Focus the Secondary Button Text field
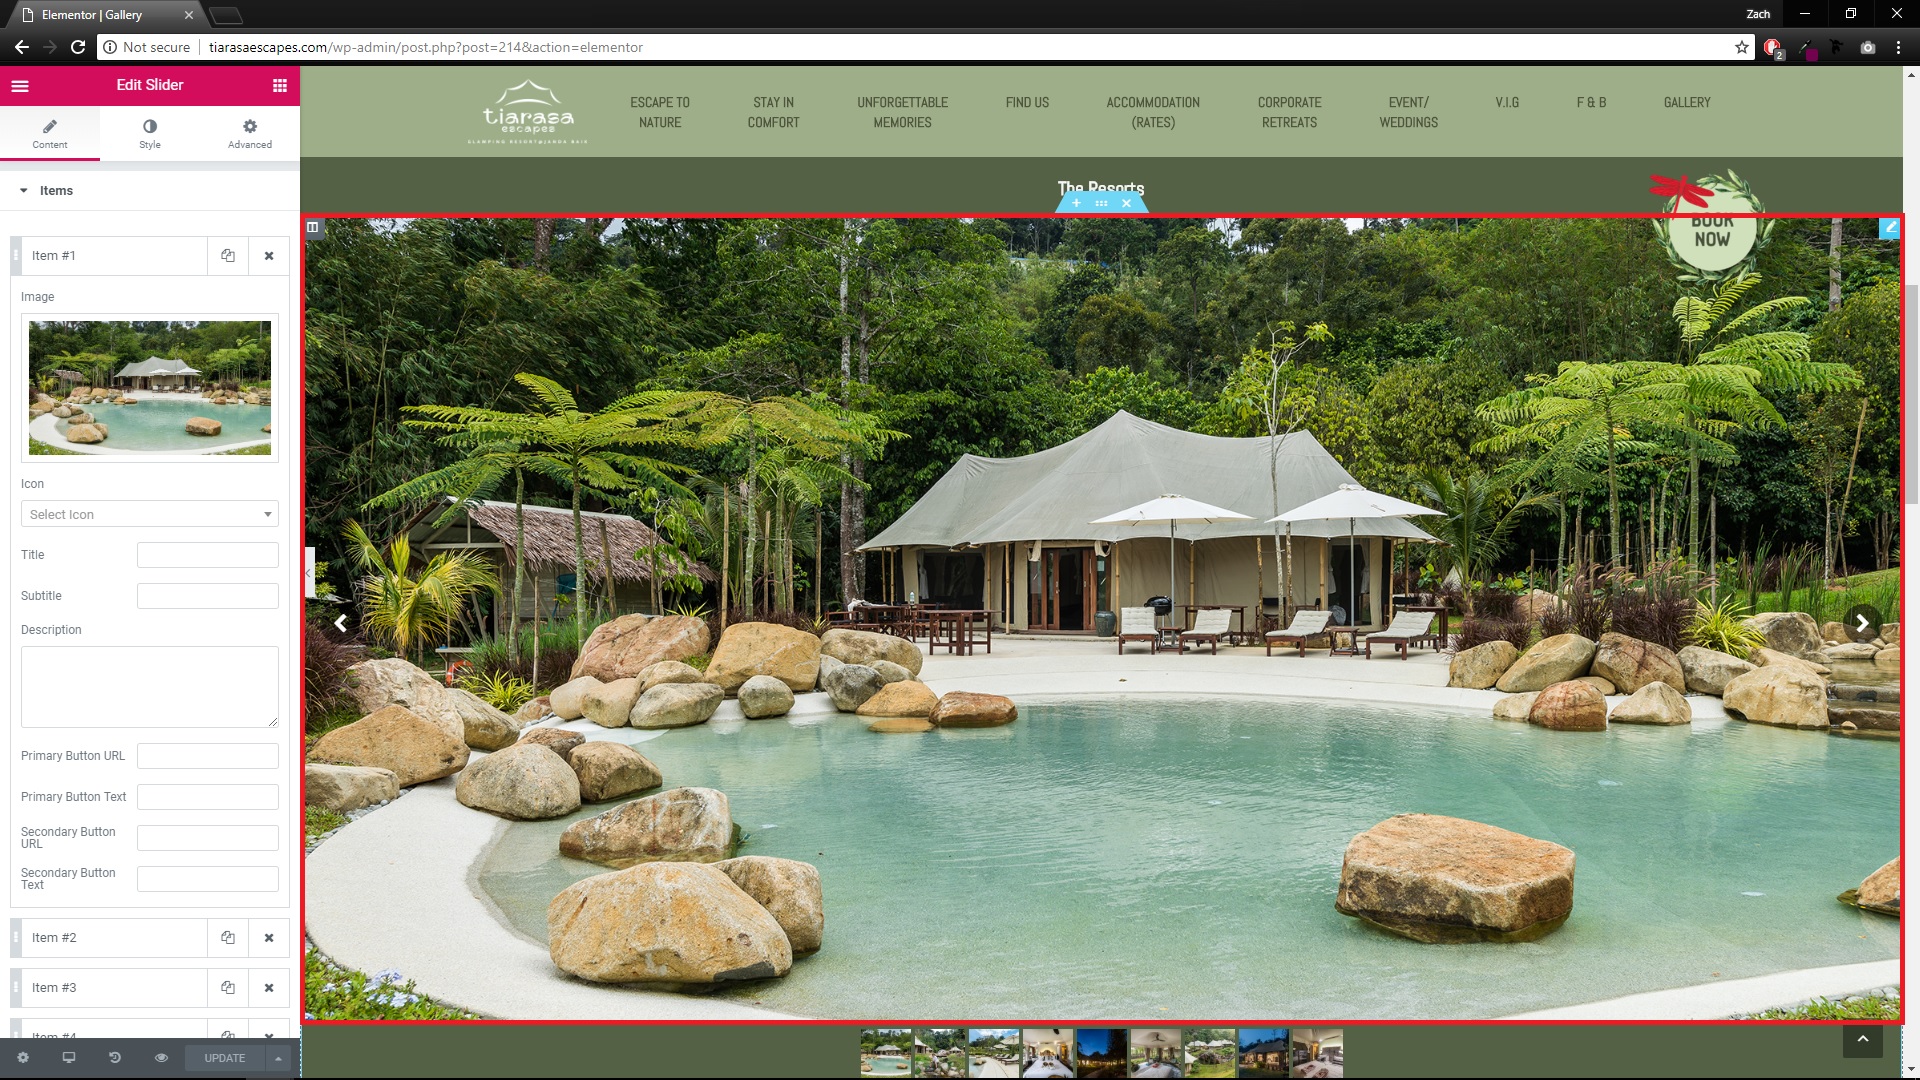The width and height of the screenshot is (1920, 1080). pos(208,879)
